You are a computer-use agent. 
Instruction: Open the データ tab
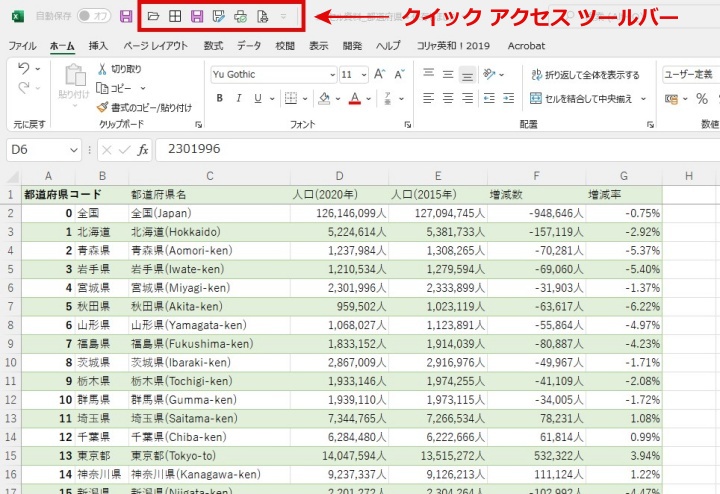249,45
